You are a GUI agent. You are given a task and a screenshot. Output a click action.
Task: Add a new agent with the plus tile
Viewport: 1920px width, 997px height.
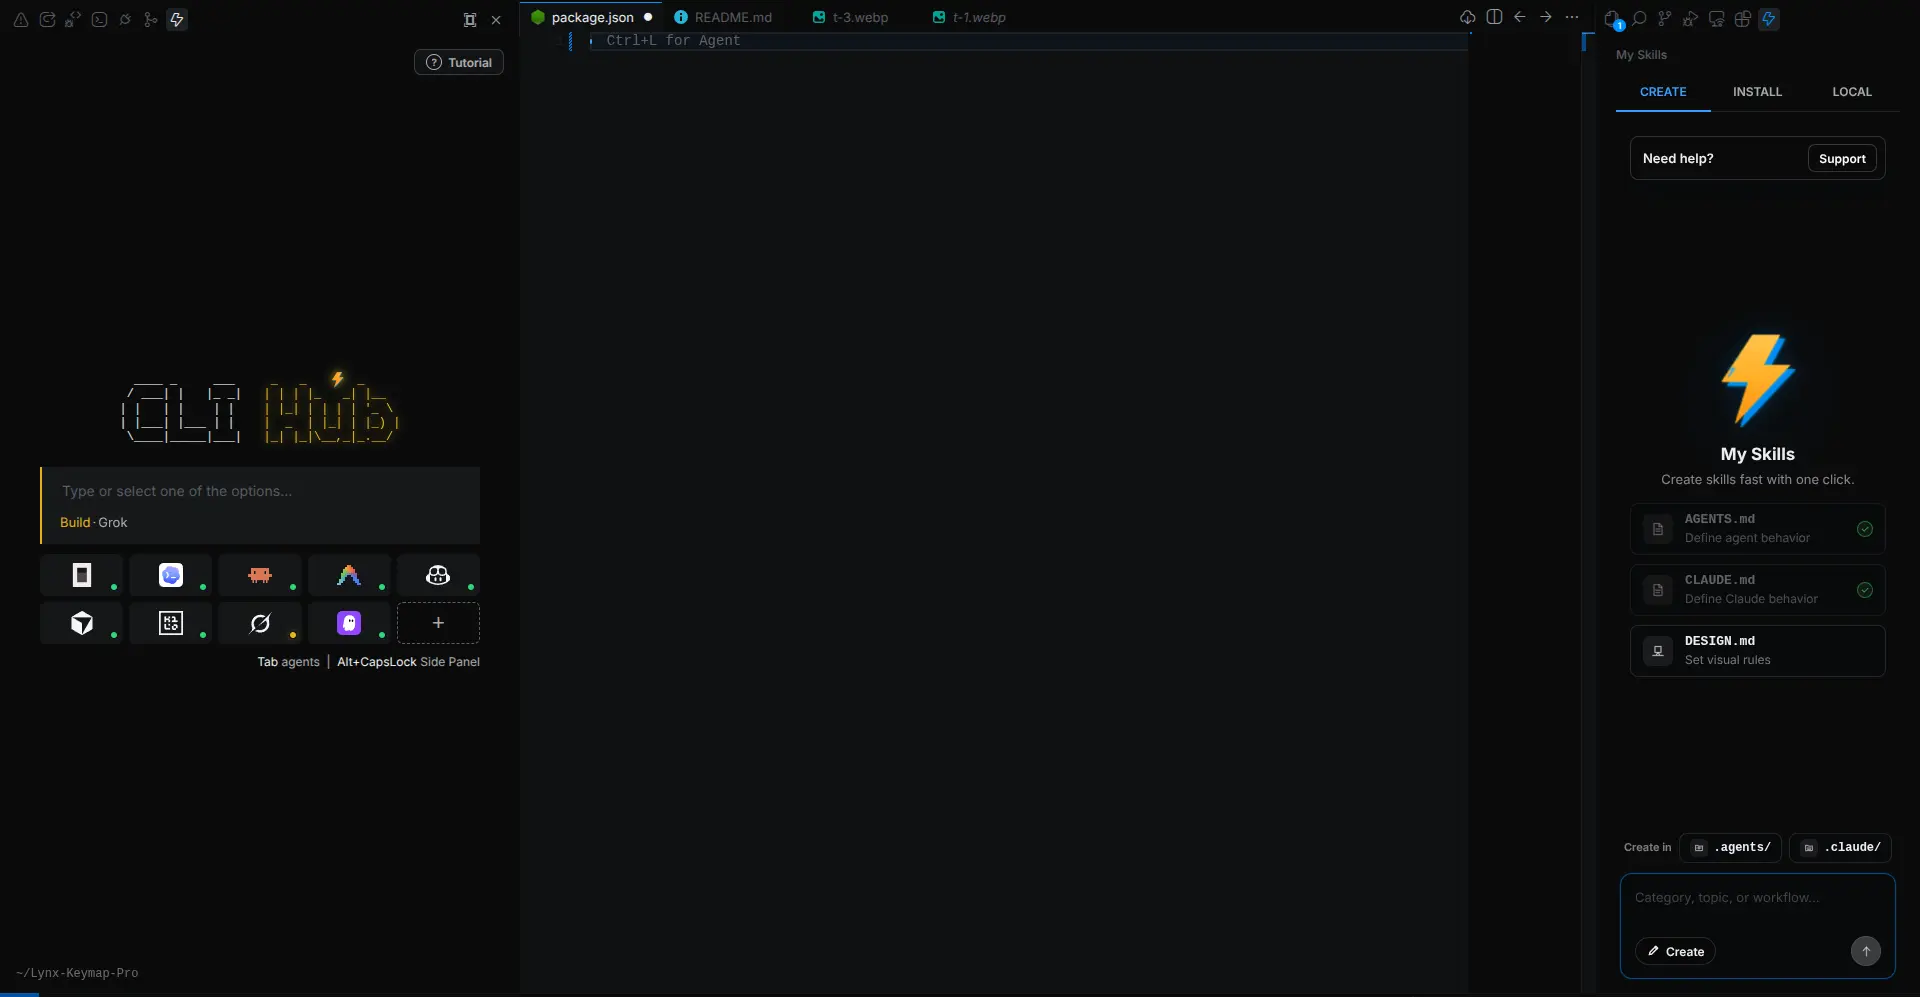click(438, 623)
